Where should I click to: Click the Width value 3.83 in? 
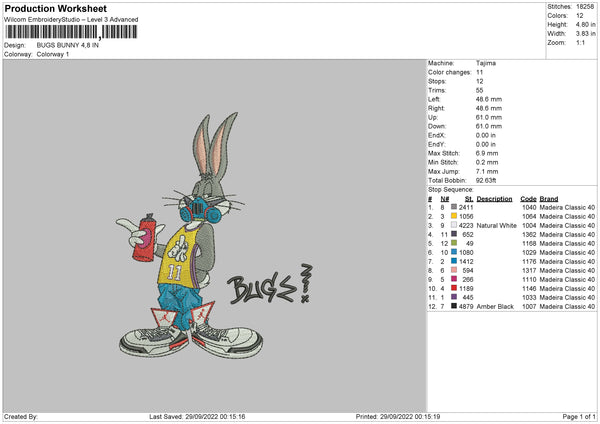tap(585, 34)
